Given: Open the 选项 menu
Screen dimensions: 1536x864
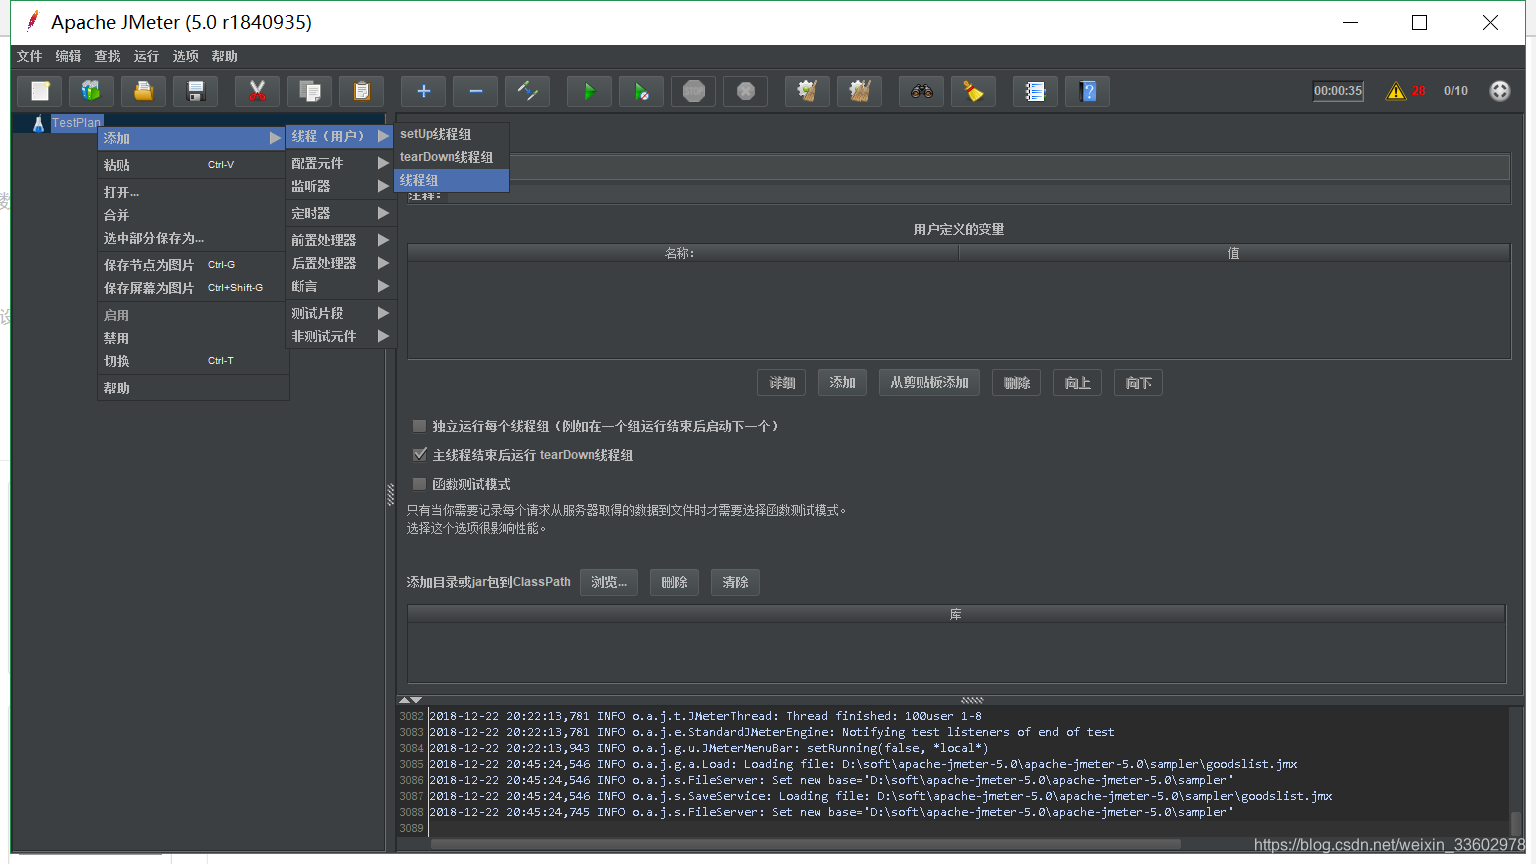Looking at the screenshot, I should click(x=185, y=56).
